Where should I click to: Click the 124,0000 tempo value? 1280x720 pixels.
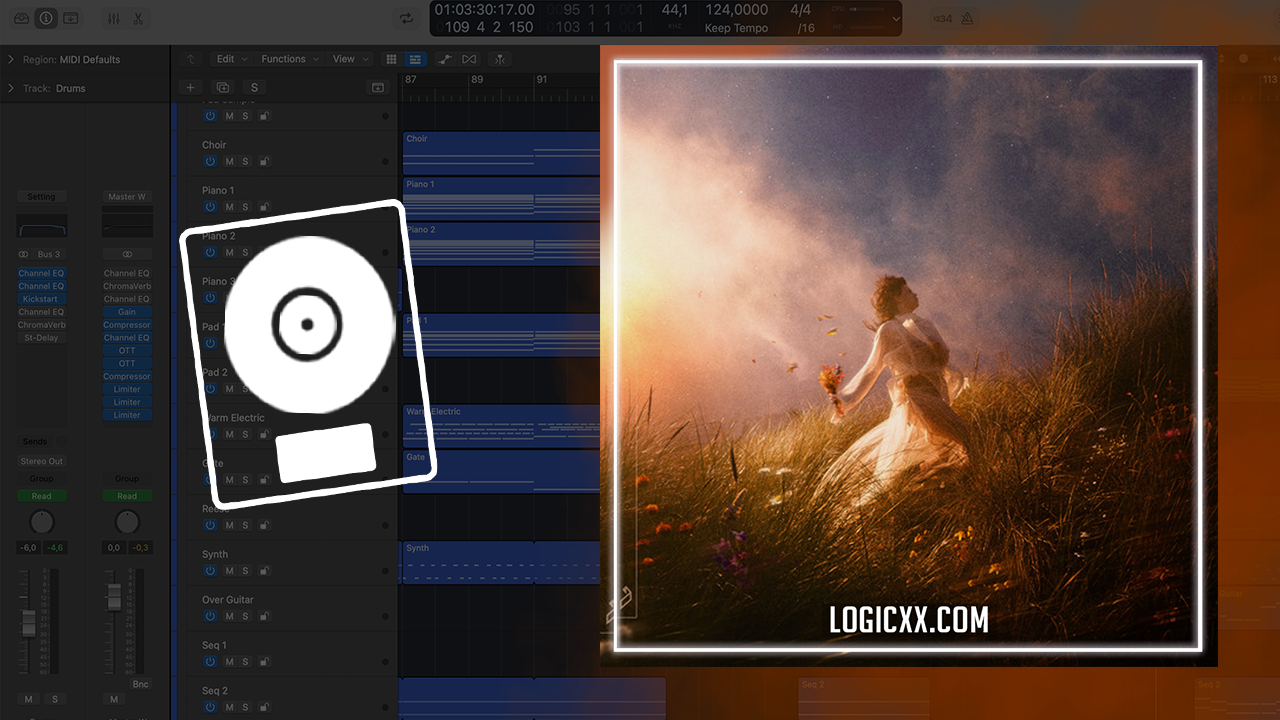tap(737, 10)
